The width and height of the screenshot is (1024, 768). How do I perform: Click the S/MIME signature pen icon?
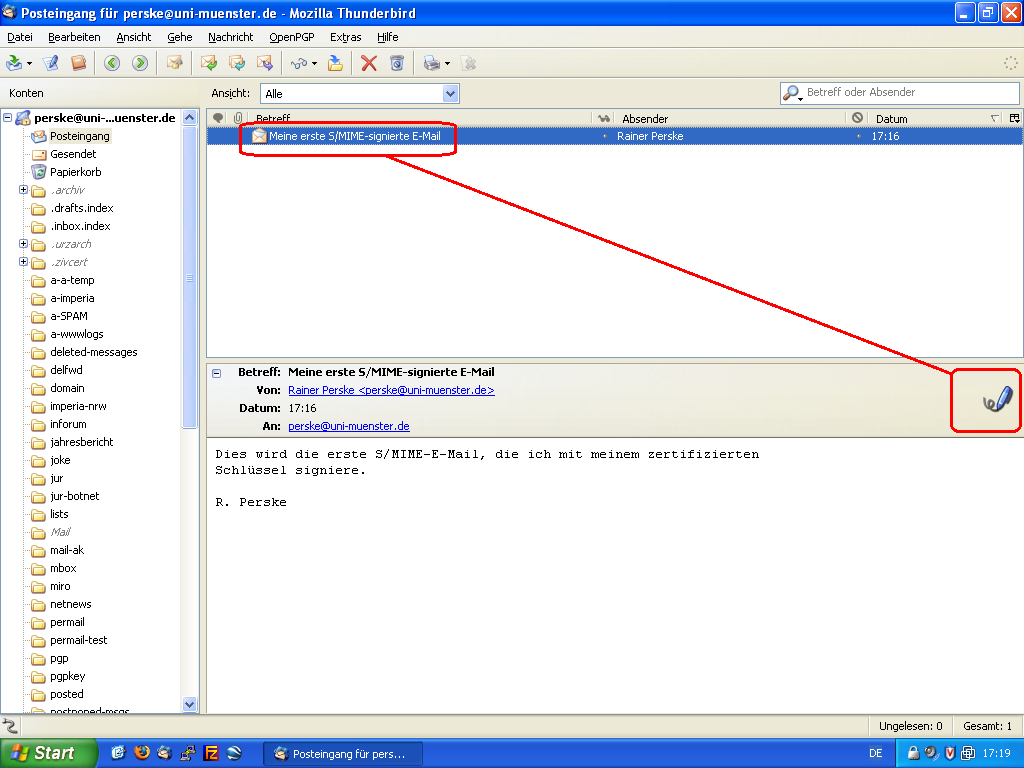(996, 400)
